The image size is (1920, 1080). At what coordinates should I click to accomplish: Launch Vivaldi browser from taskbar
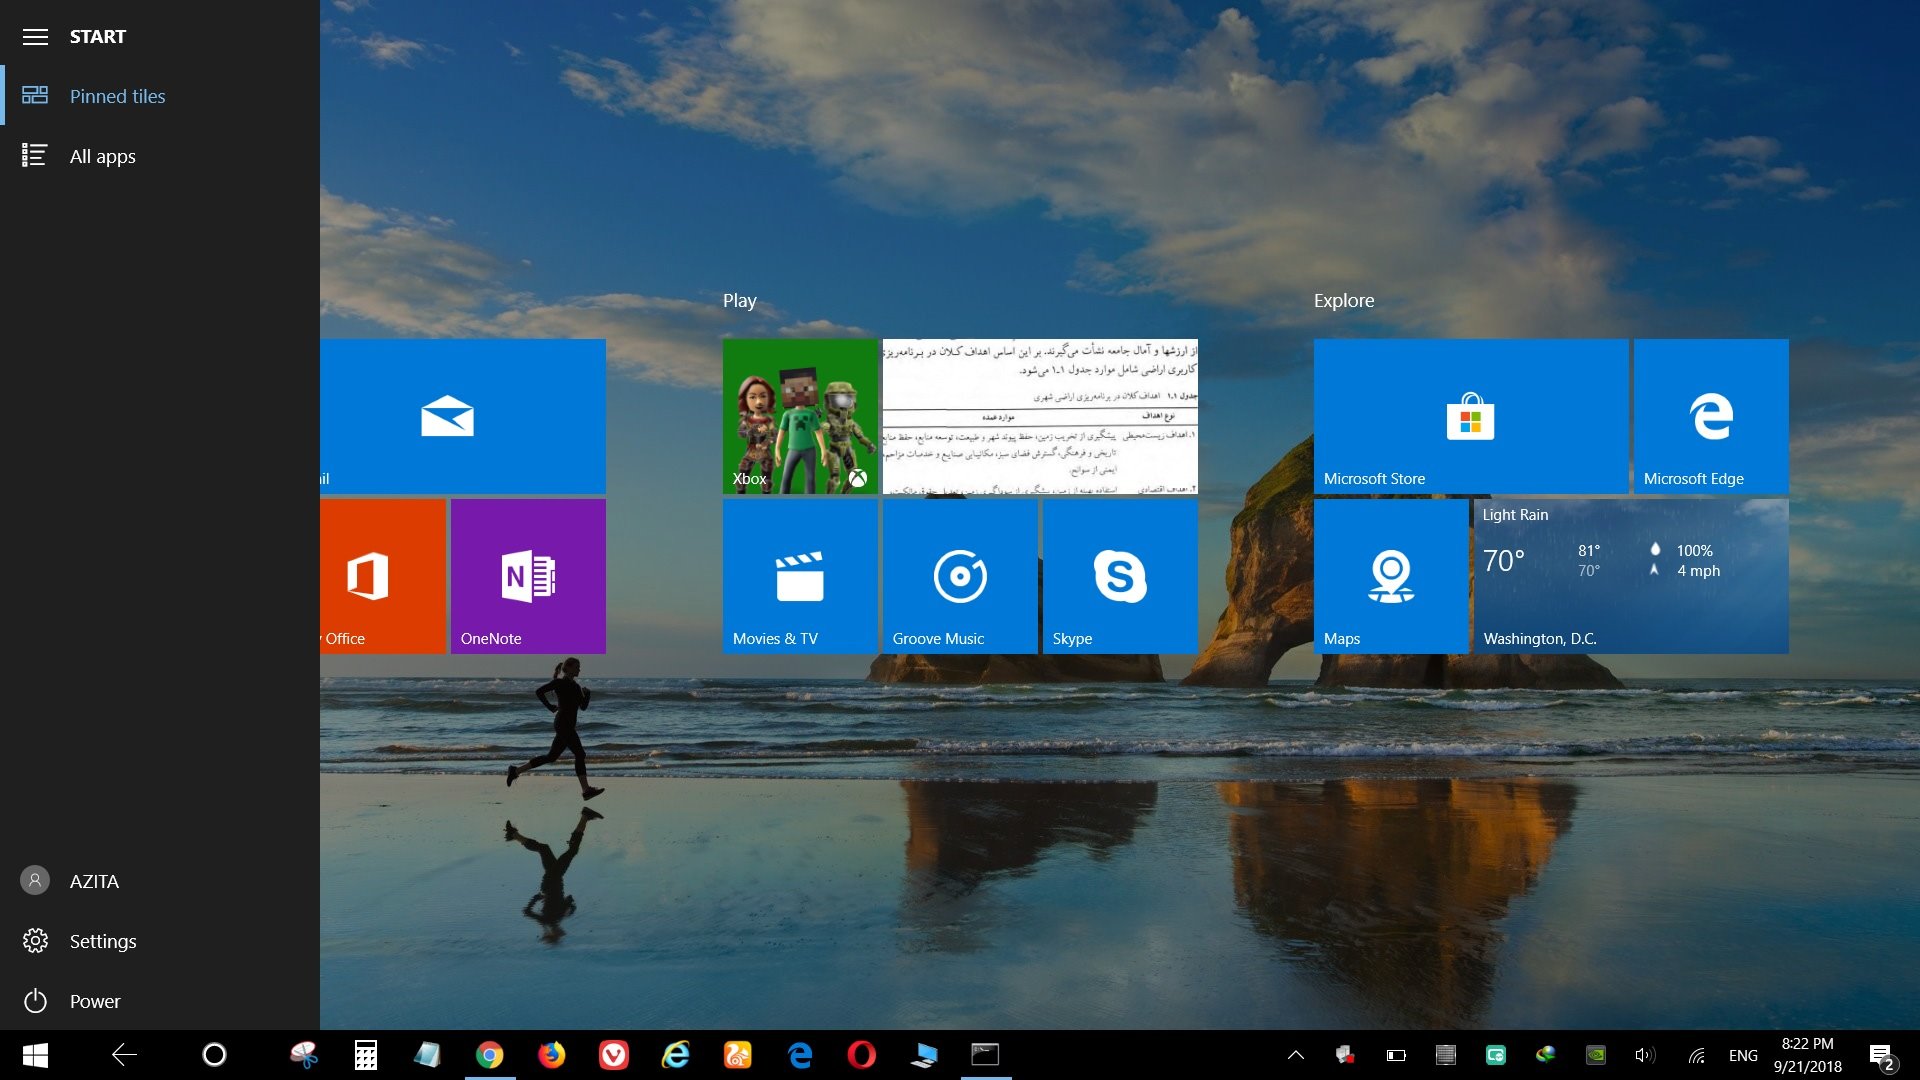tap(614, 1055)
